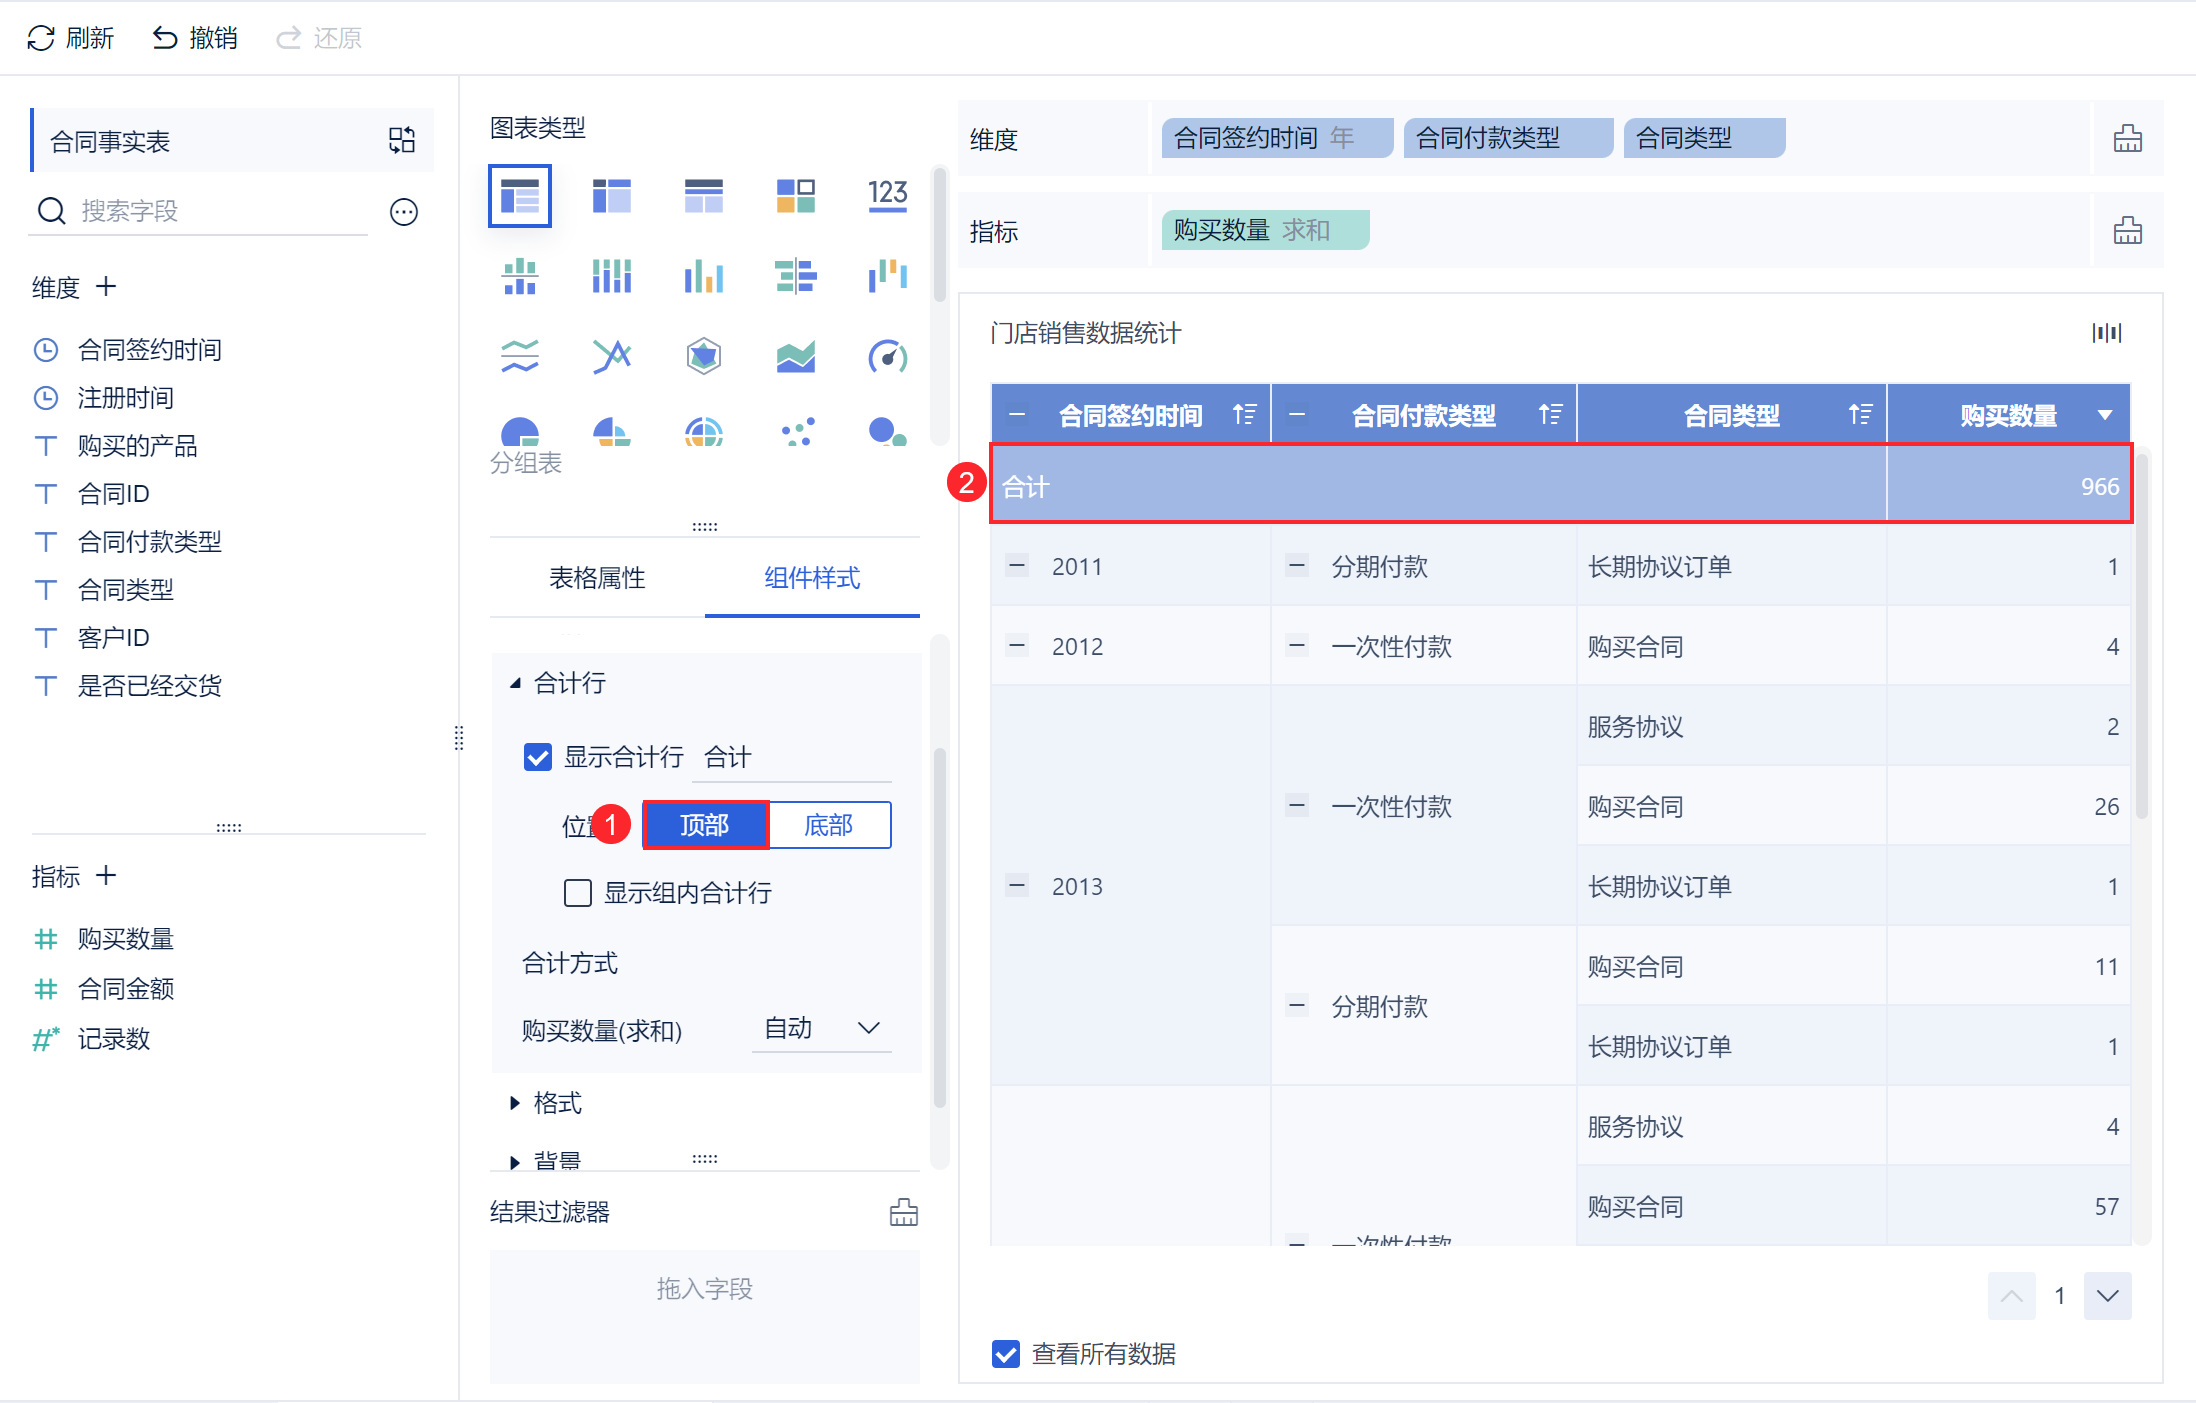Screen dimensions: 2196x1403
Task: Click sort icon on 合同签约时间 column header
Action: (x=1245, y=414)
